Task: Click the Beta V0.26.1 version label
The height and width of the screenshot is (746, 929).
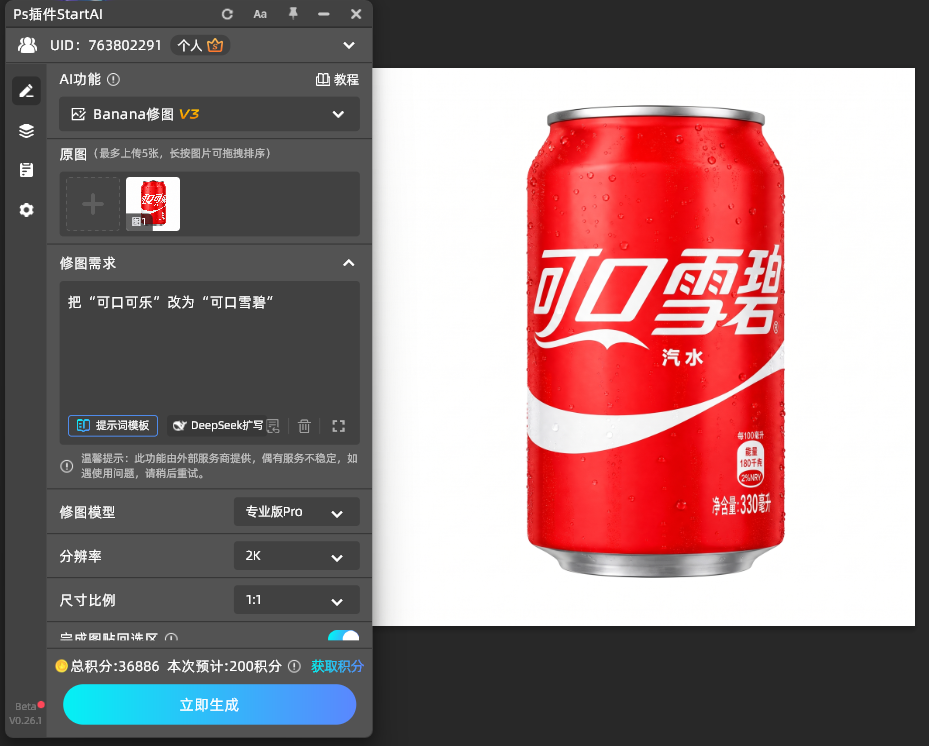Action: point(25,713)
